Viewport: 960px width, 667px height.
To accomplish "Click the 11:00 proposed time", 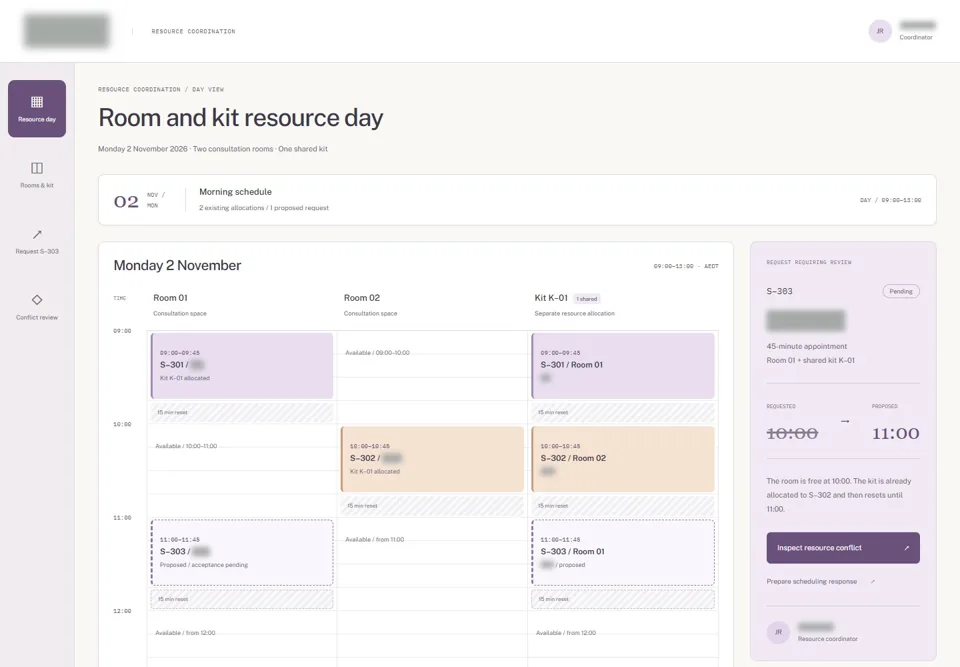I will pyautogui.click(x=896, y=434).
